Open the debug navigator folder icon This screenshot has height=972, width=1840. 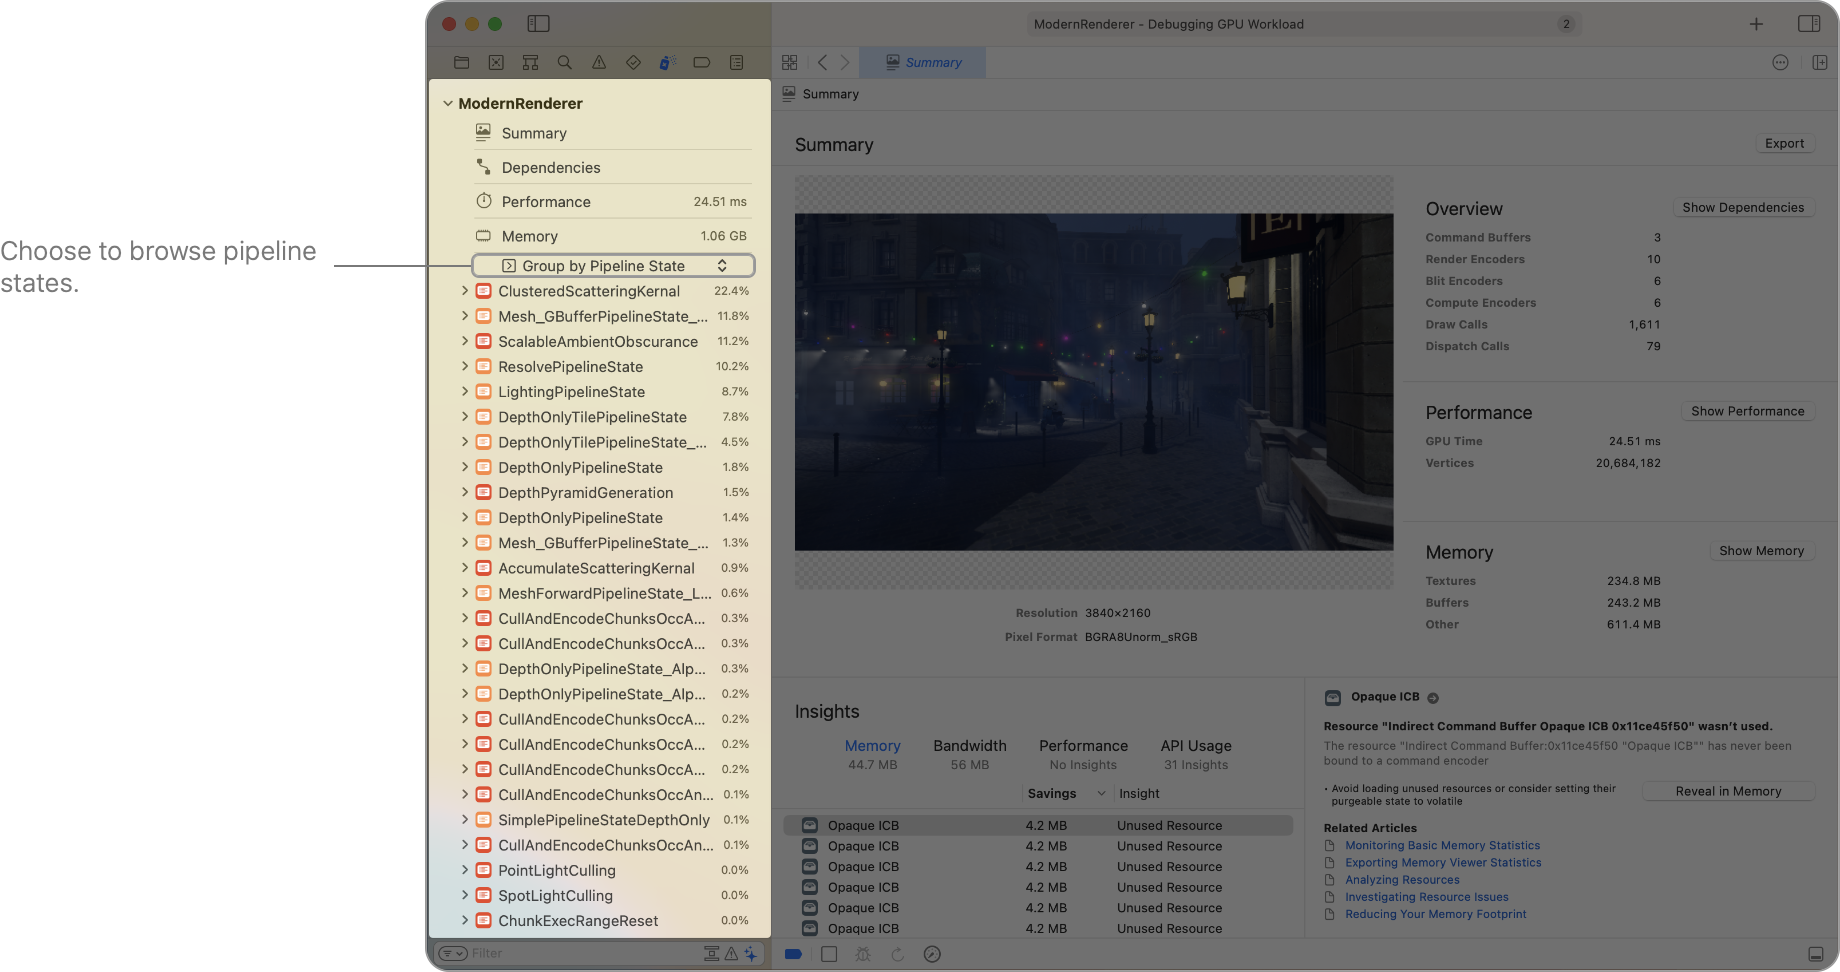pyautogui.click(x=461, y=62)
